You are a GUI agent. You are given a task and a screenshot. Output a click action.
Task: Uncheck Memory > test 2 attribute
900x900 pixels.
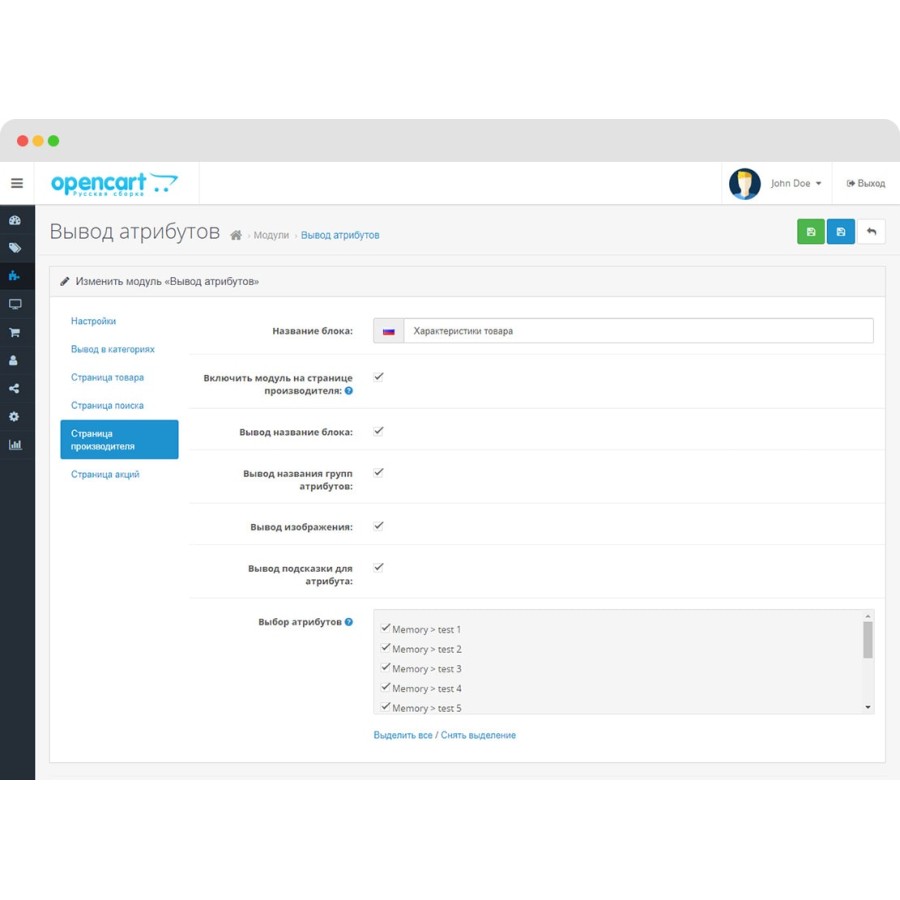[x=386, y=647]
